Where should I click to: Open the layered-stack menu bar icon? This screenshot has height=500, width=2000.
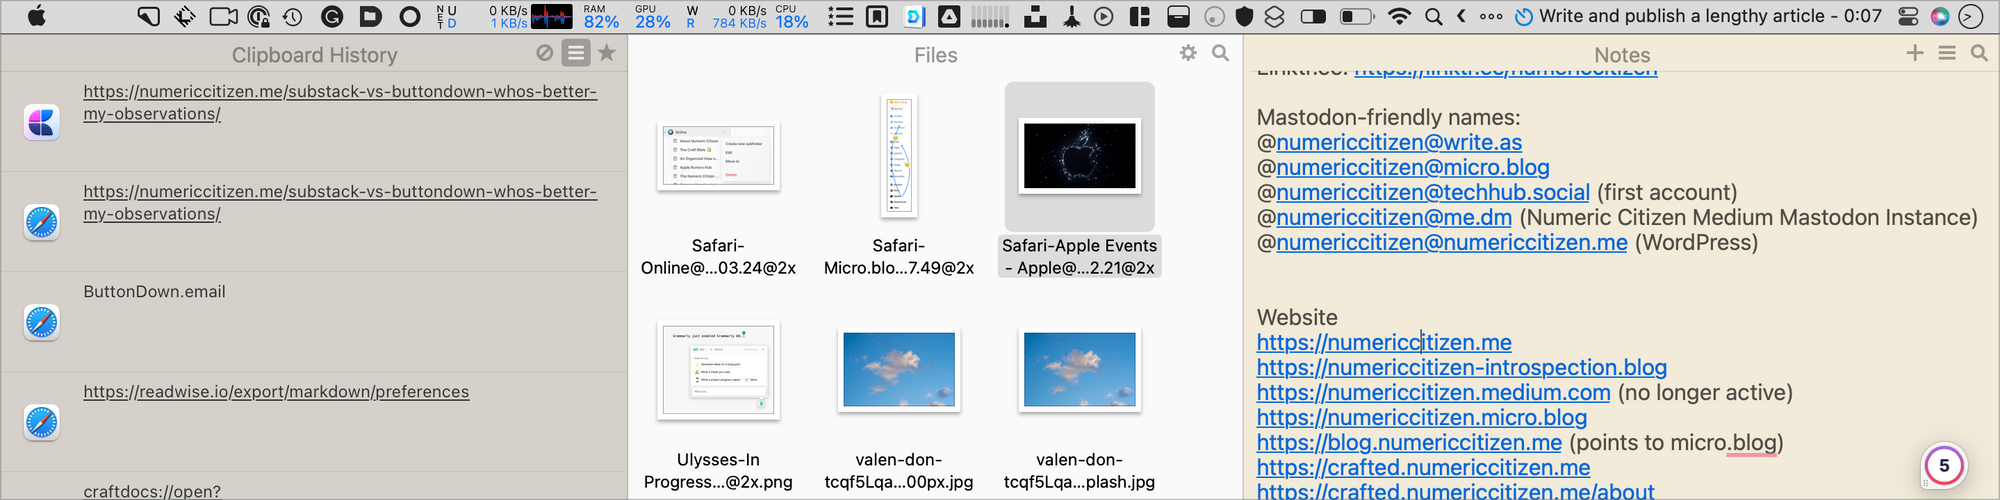click(x=1274, y=16)
